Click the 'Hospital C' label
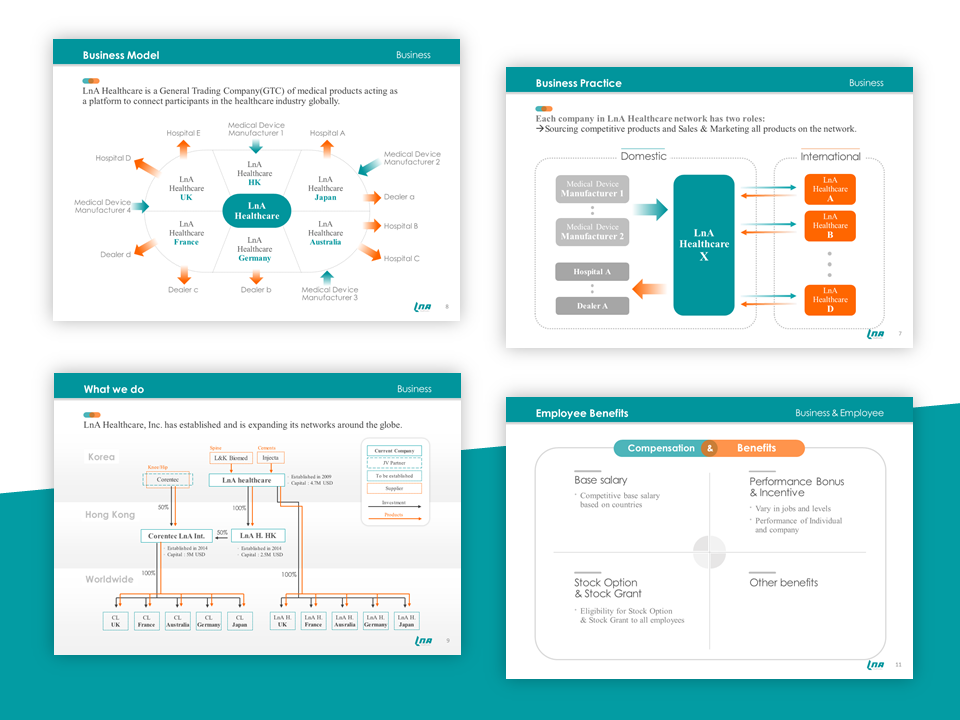 point(401,258)
